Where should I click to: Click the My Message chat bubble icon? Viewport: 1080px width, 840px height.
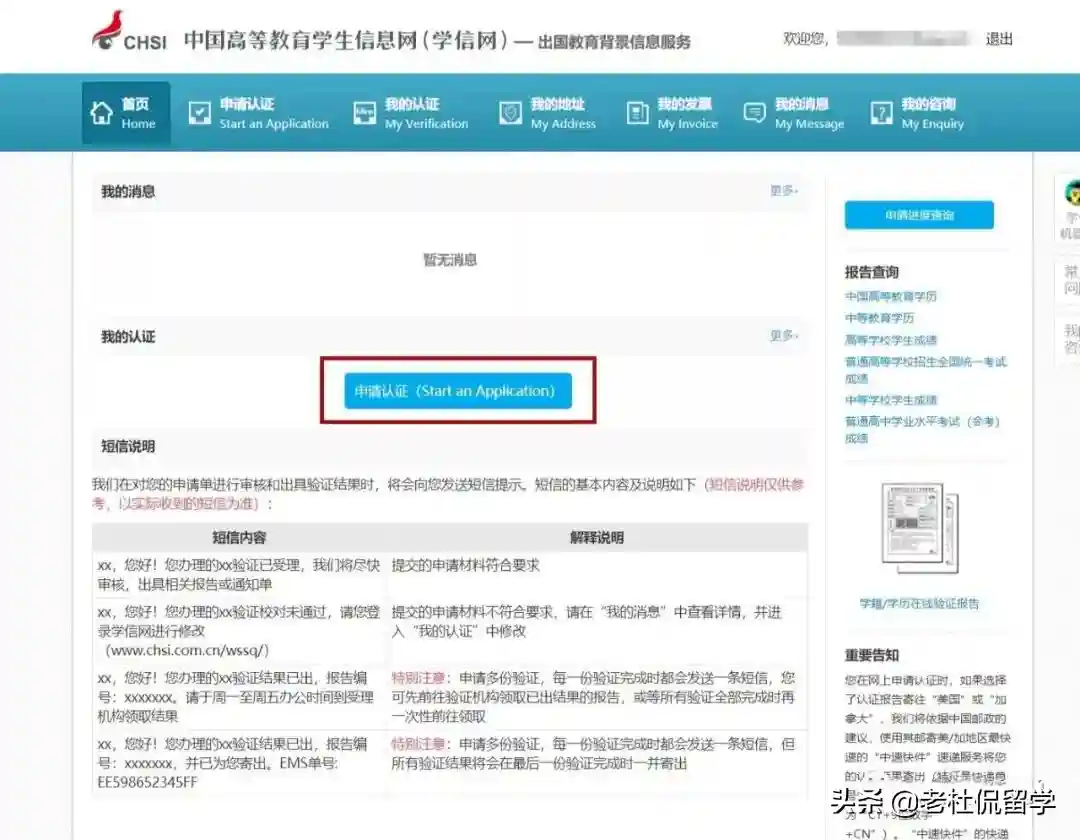click(755, 113)
